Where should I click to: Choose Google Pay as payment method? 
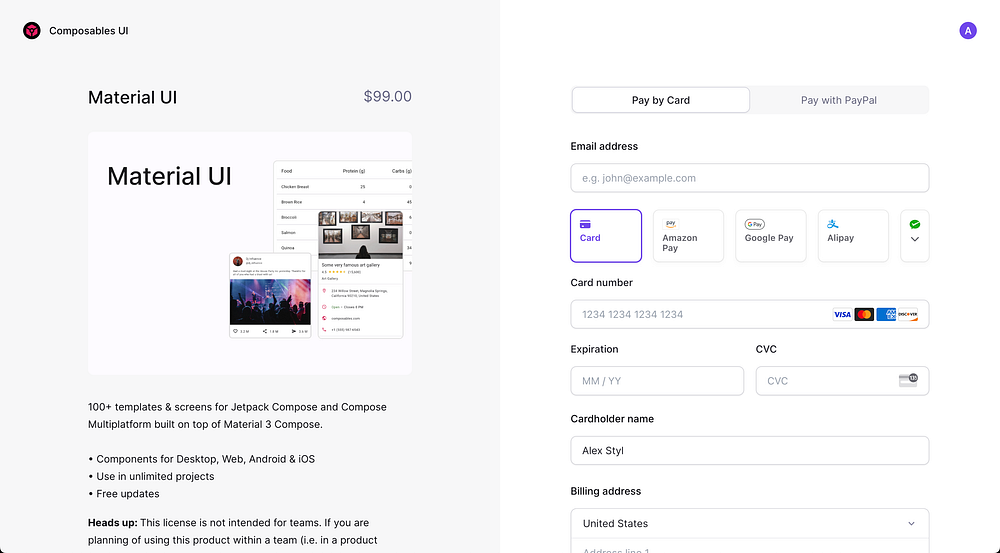[x=770, y=236]
